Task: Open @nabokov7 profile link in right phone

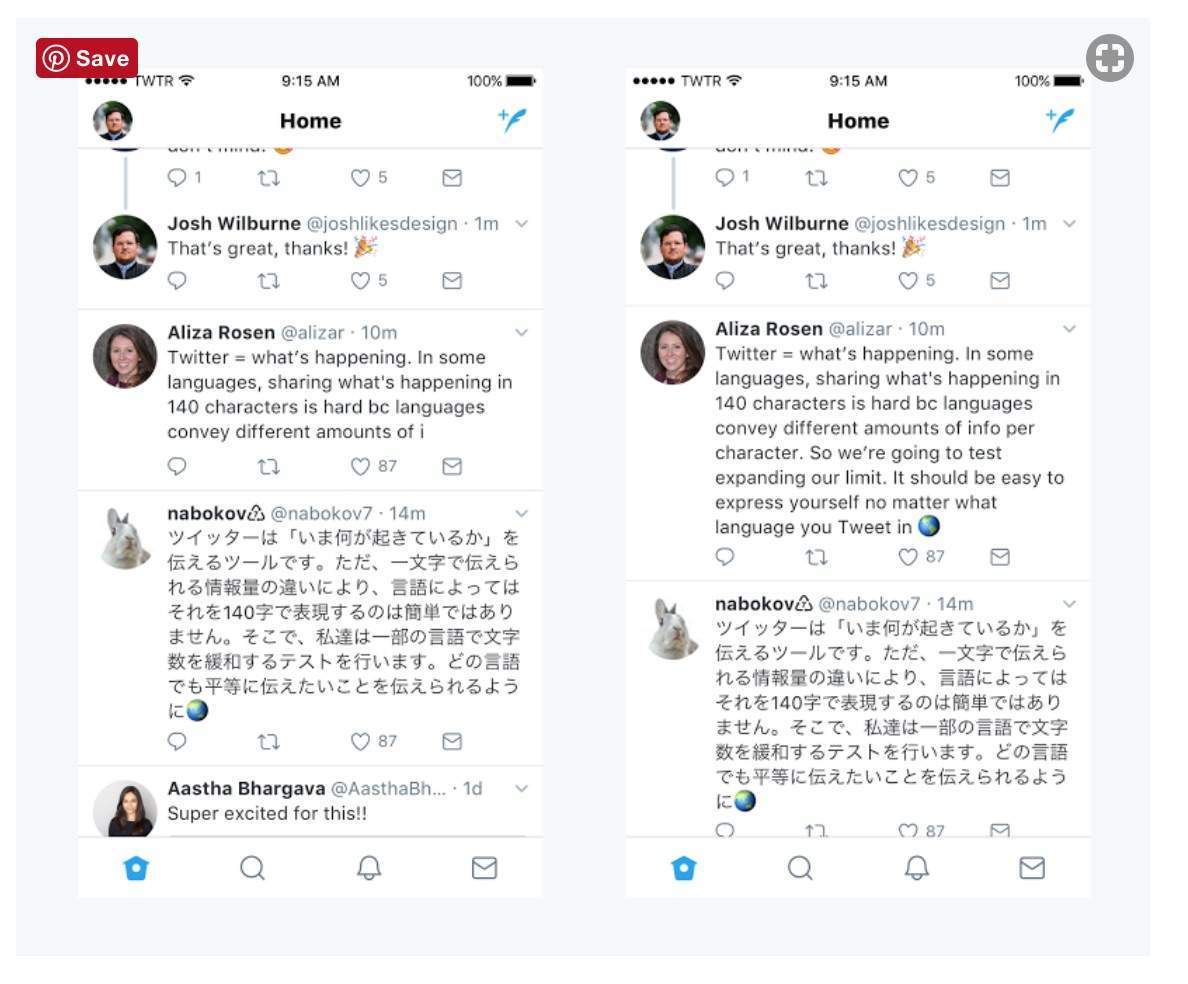Action: coord(869,604)
